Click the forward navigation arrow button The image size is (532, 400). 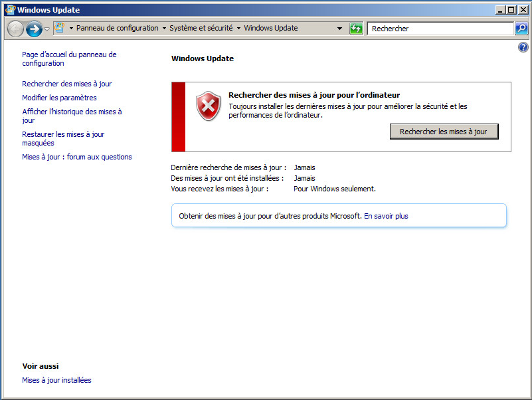point(34,29)
